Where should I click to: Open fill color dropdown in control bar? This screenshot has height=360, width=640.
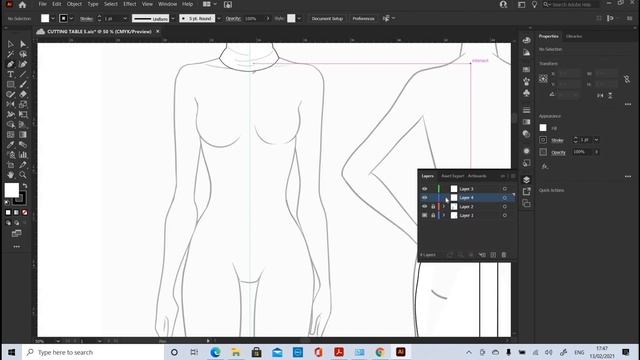pos(53,18)
